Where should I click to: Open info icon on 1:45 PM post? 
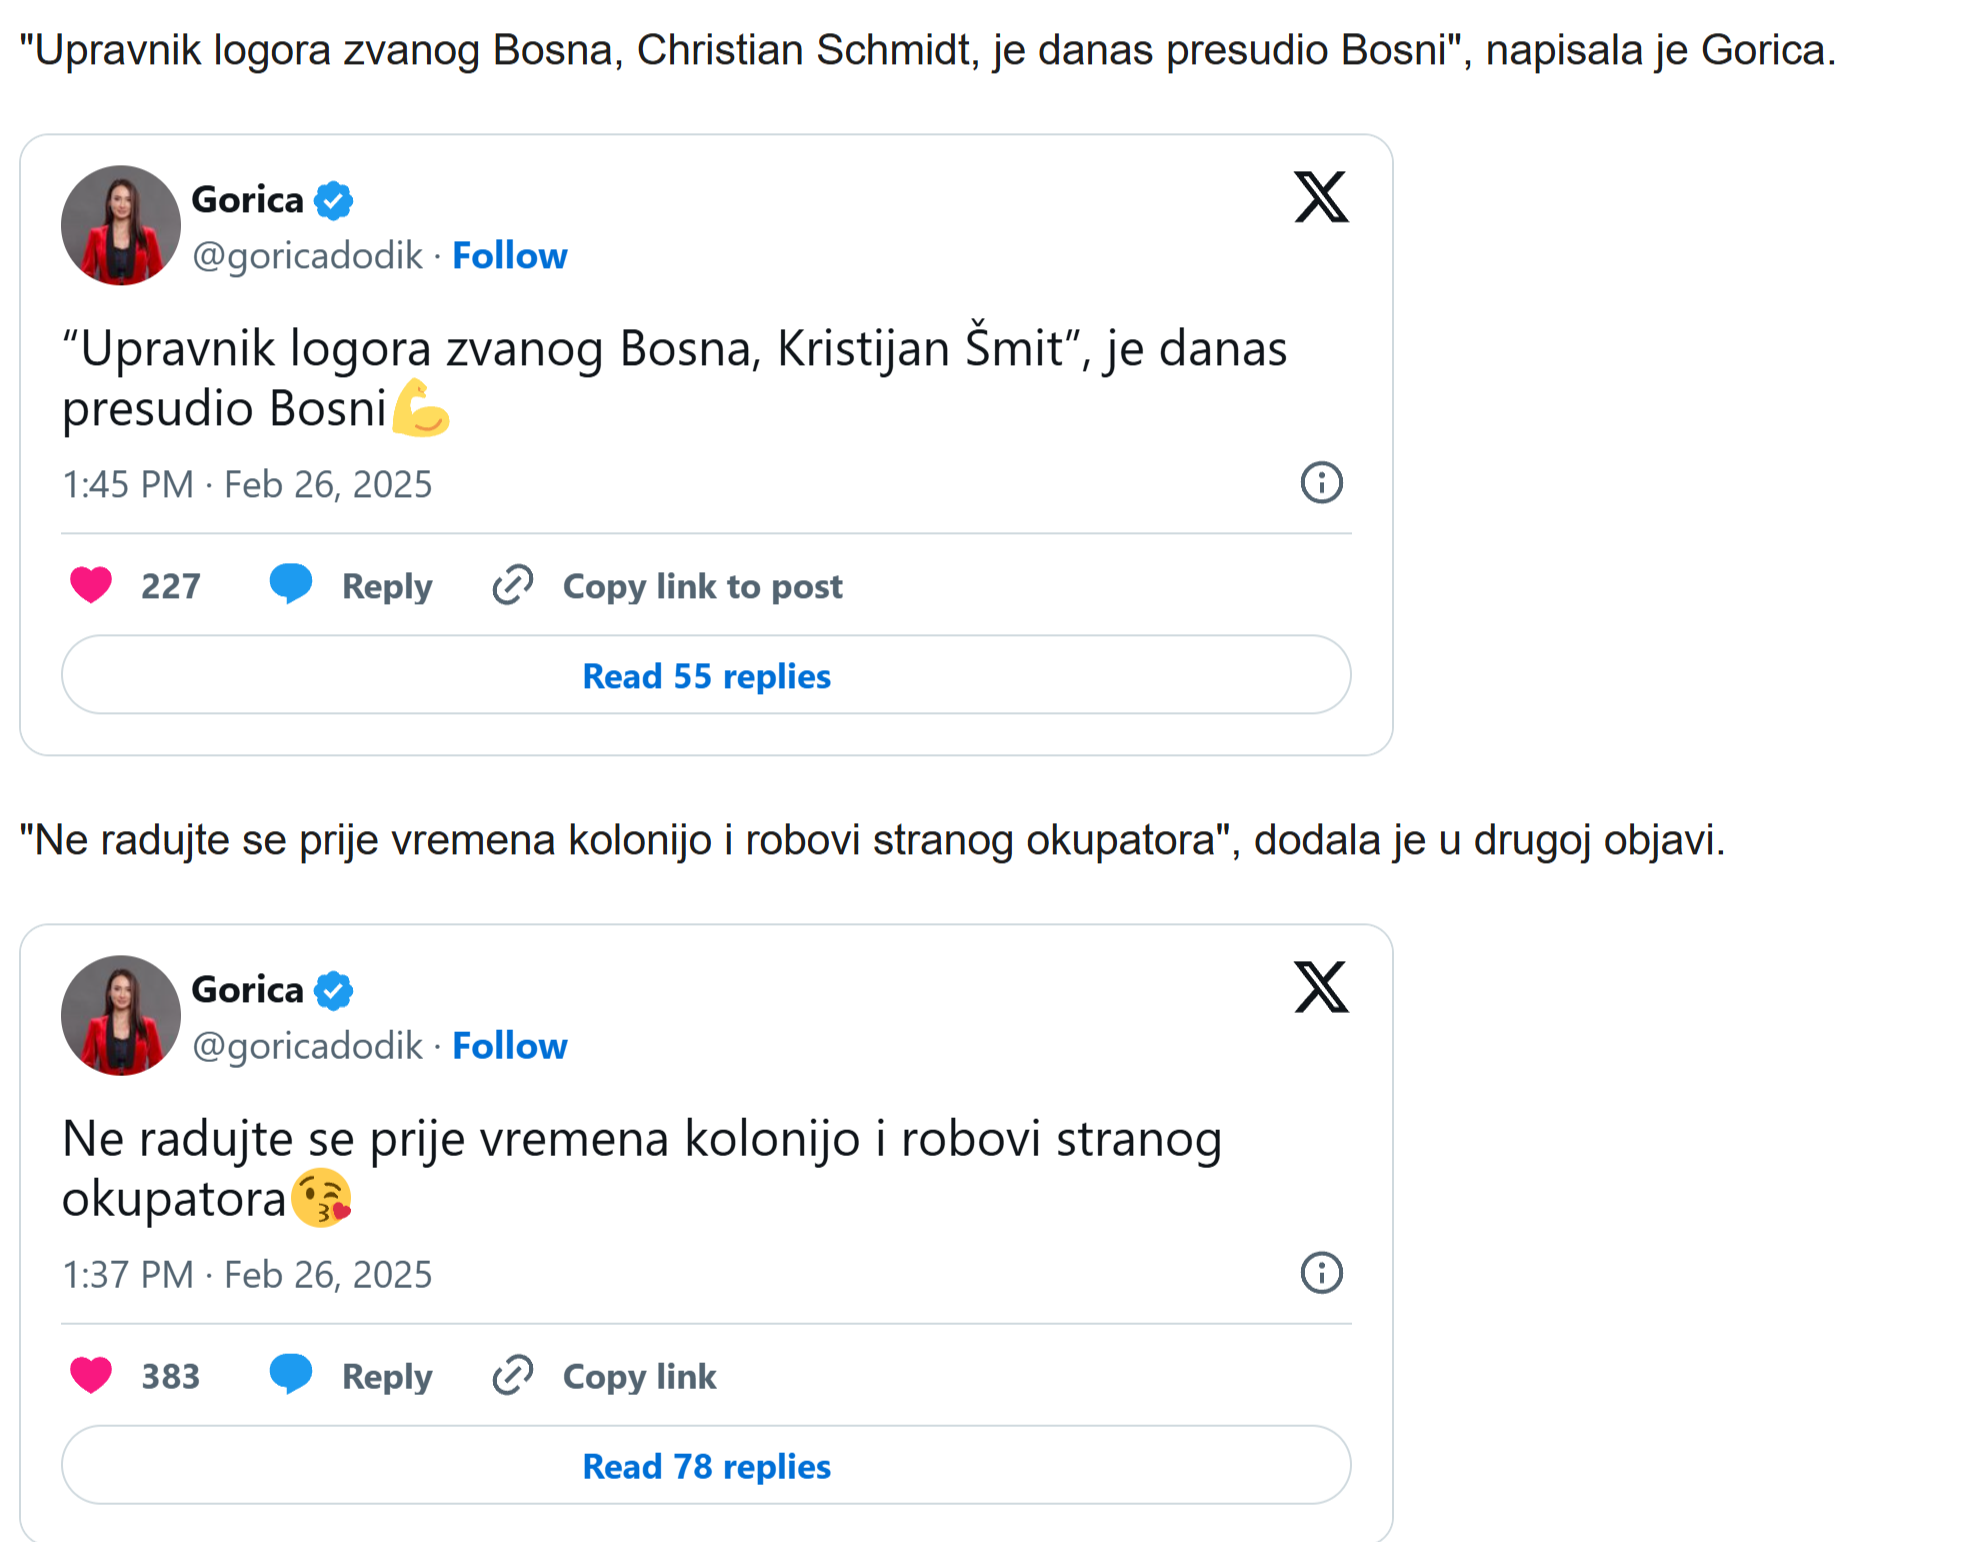point(1321,483)
